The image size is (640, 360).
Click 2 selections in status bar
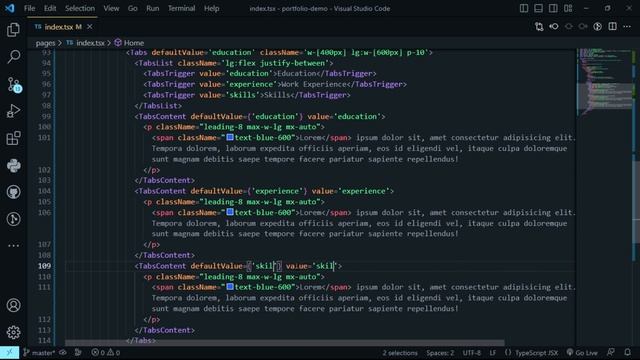coord(400,353)
